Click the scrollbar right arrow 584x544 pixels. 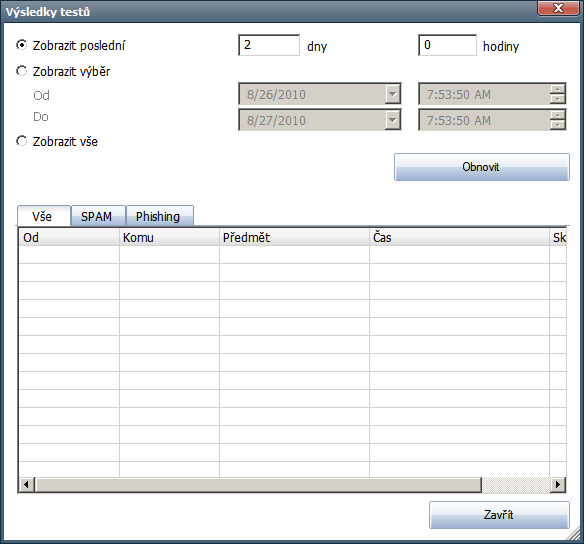tap(558, 484)
